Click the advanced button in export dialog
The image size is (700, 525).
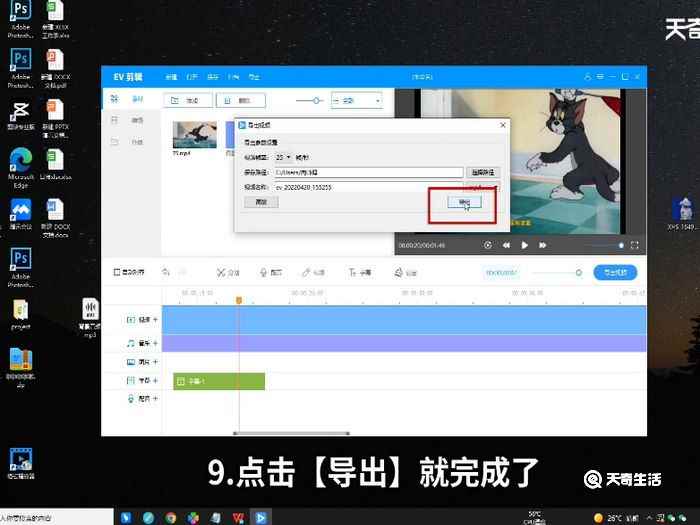coord(261,202)
